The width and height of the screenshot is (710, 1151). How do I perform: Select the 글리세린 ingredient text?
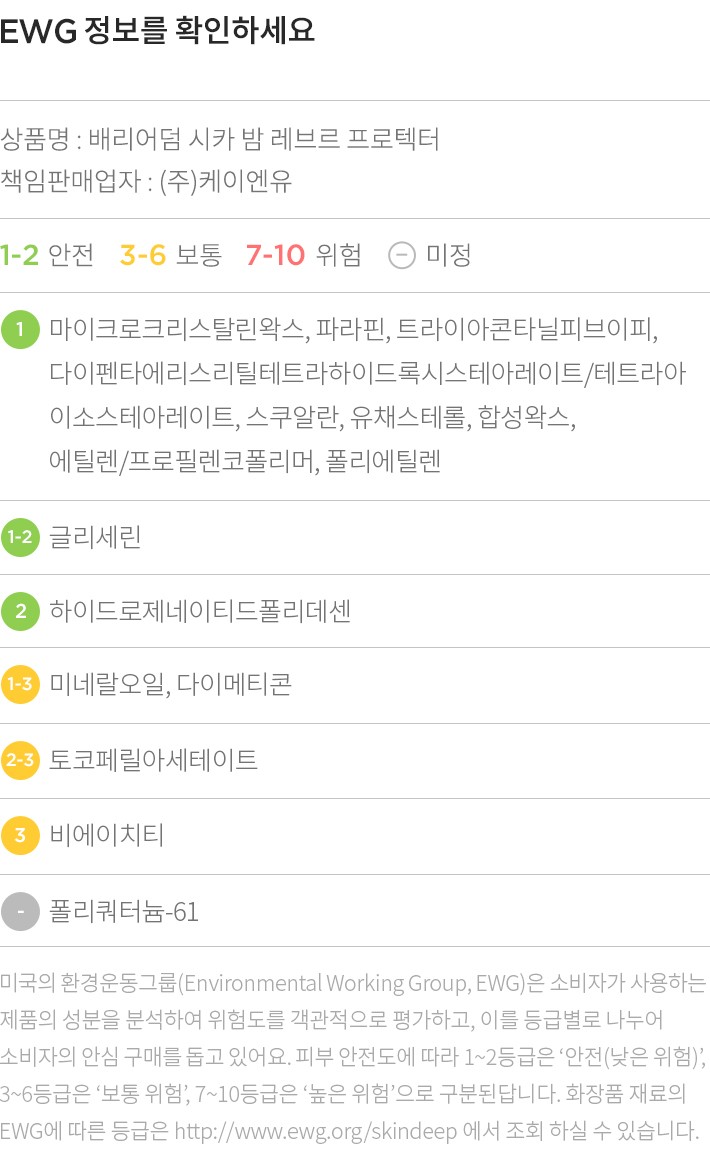tap(95, 537)
